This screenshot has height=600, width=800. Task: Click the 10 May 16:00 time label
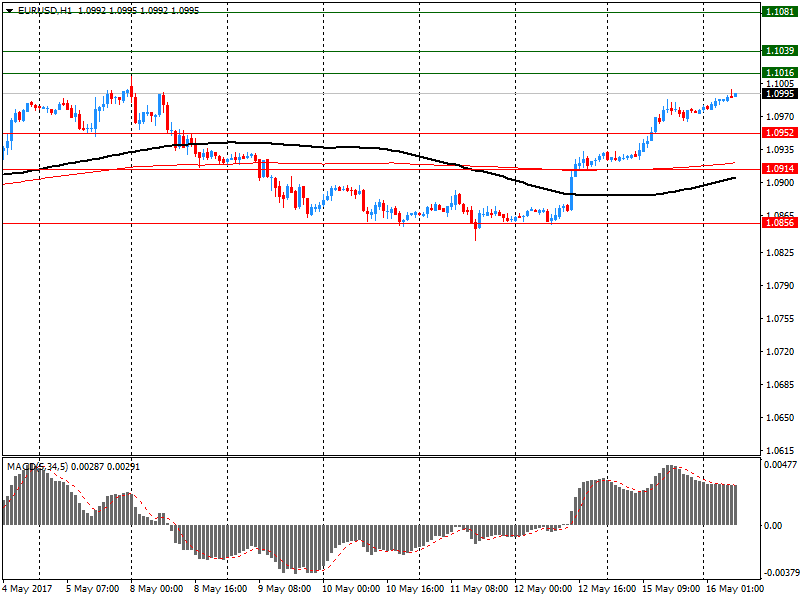pyautogui.click(x=415, y=588)
